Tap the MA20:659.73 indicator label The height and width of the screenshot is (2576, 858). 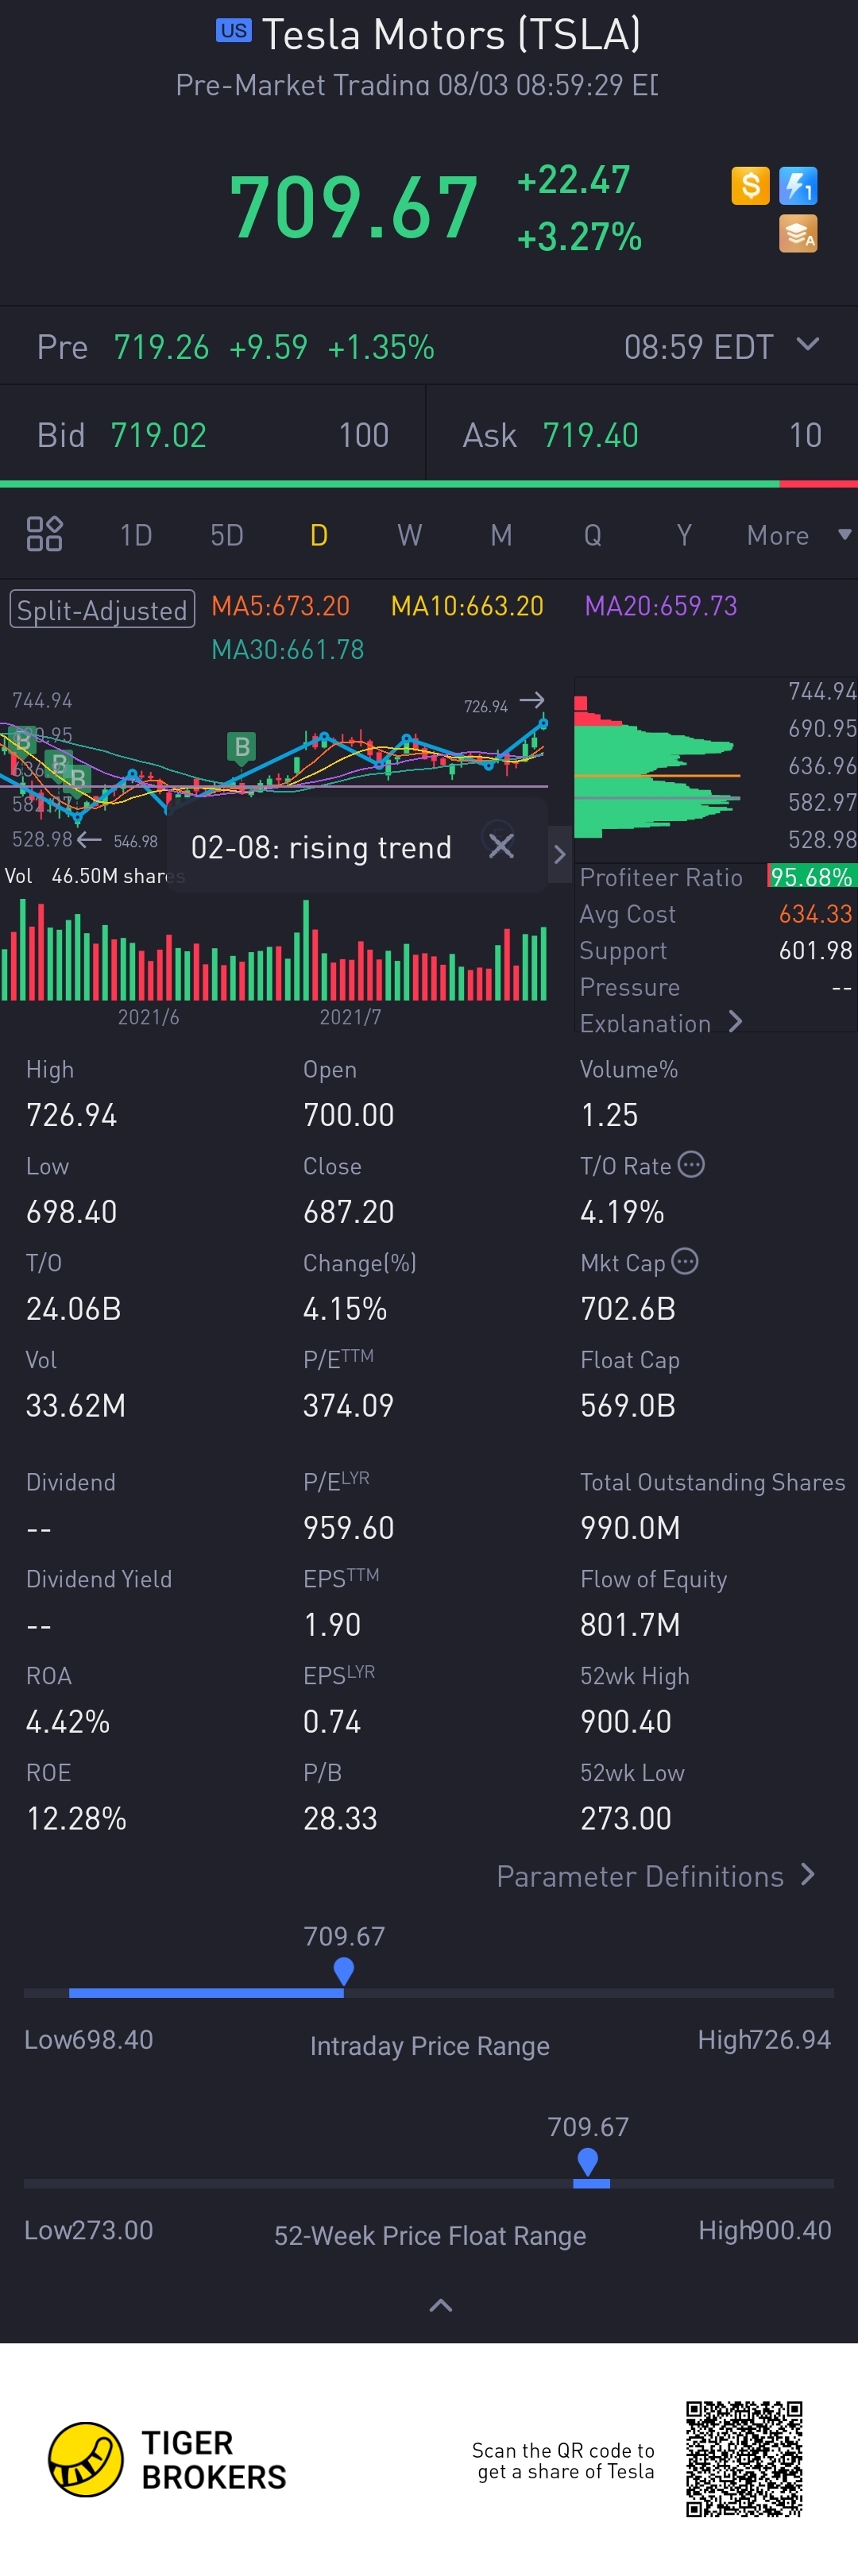coord(661,605)
